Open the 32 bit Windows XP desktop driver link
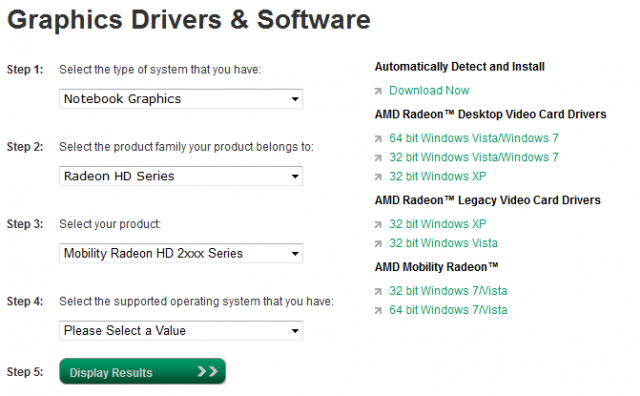Viewport: 640px width, 396px height. [438, 176]
